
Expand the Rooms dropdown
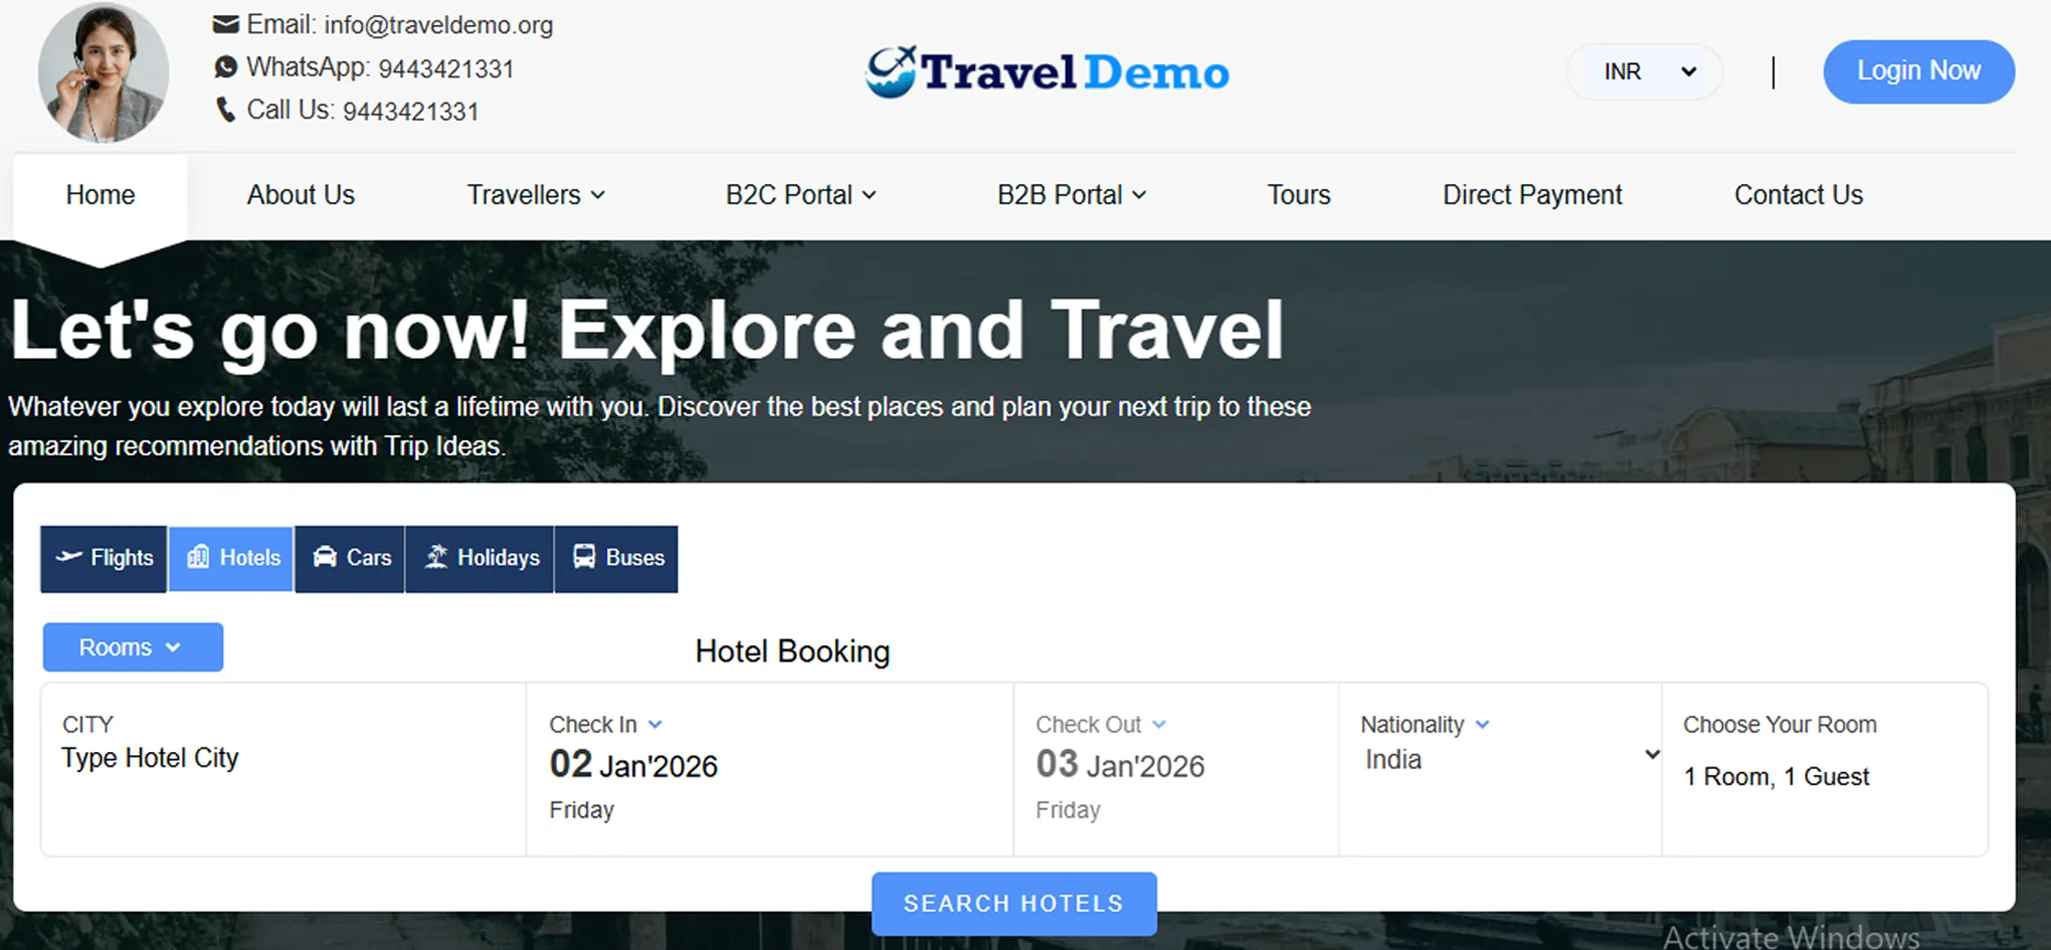(x=132, y=646)
